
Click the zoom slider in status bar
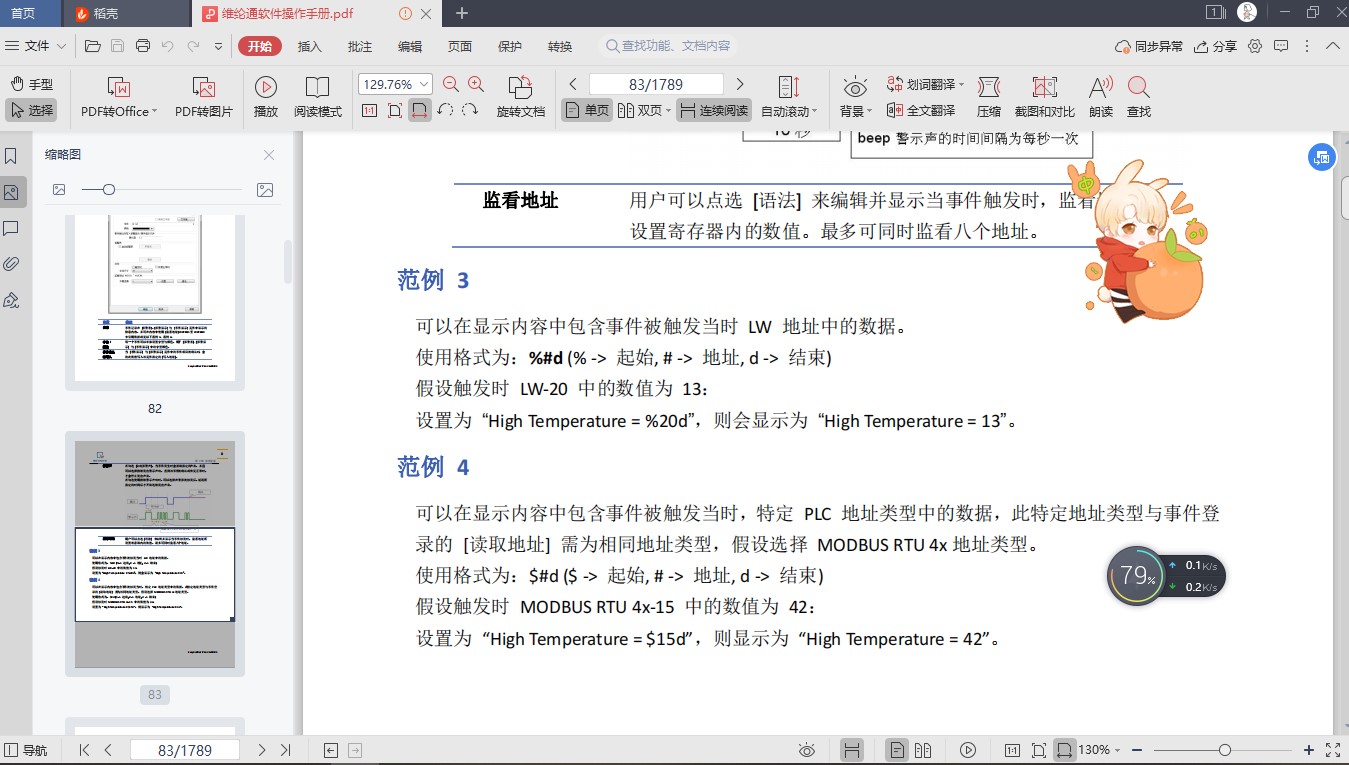(x=1224, y=750)
